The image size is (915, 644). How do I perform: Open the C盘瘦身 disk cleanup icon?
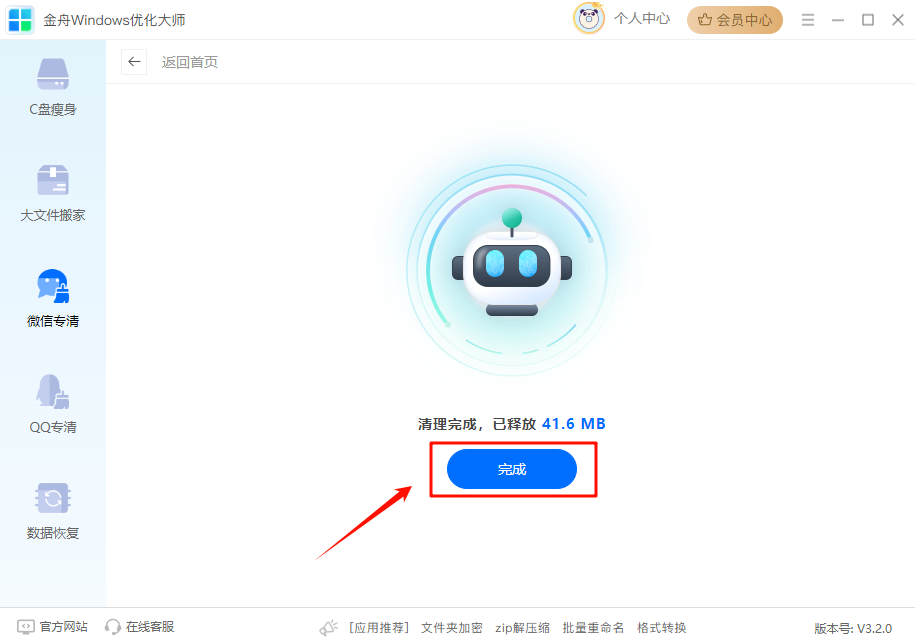click(x=53, y=74)
